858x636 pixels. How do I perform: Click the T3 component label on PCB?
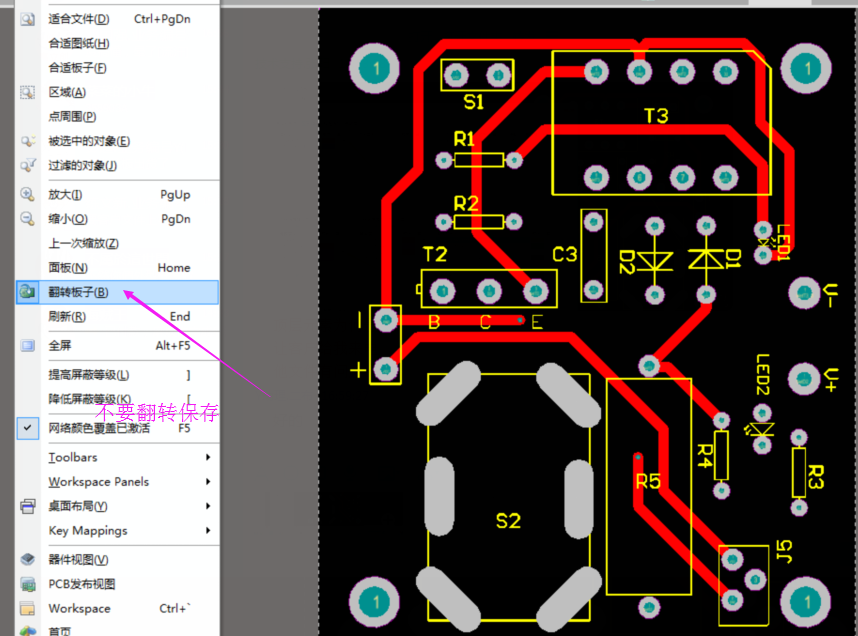655,116
